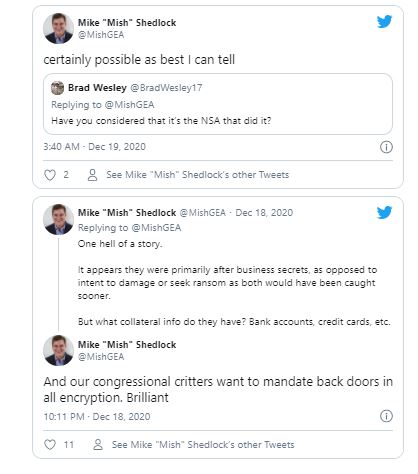See Mike Shedlock's other Tweets in first card
Image resolution: width=418 pixels, height=474 pixels.
pyautogui.click(x=197, y=175)
